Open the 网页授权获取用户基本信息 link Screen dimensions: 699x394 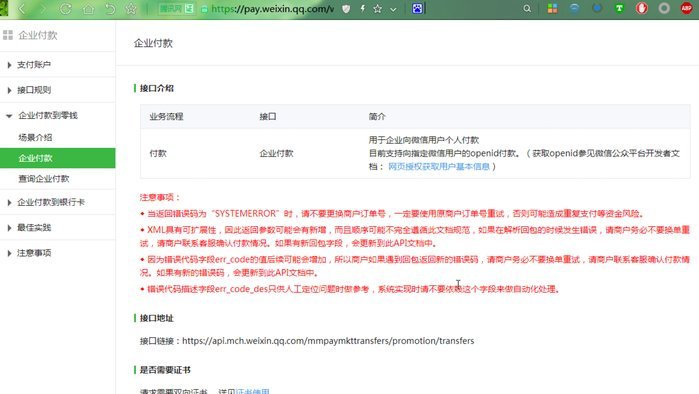click(439, 166)
